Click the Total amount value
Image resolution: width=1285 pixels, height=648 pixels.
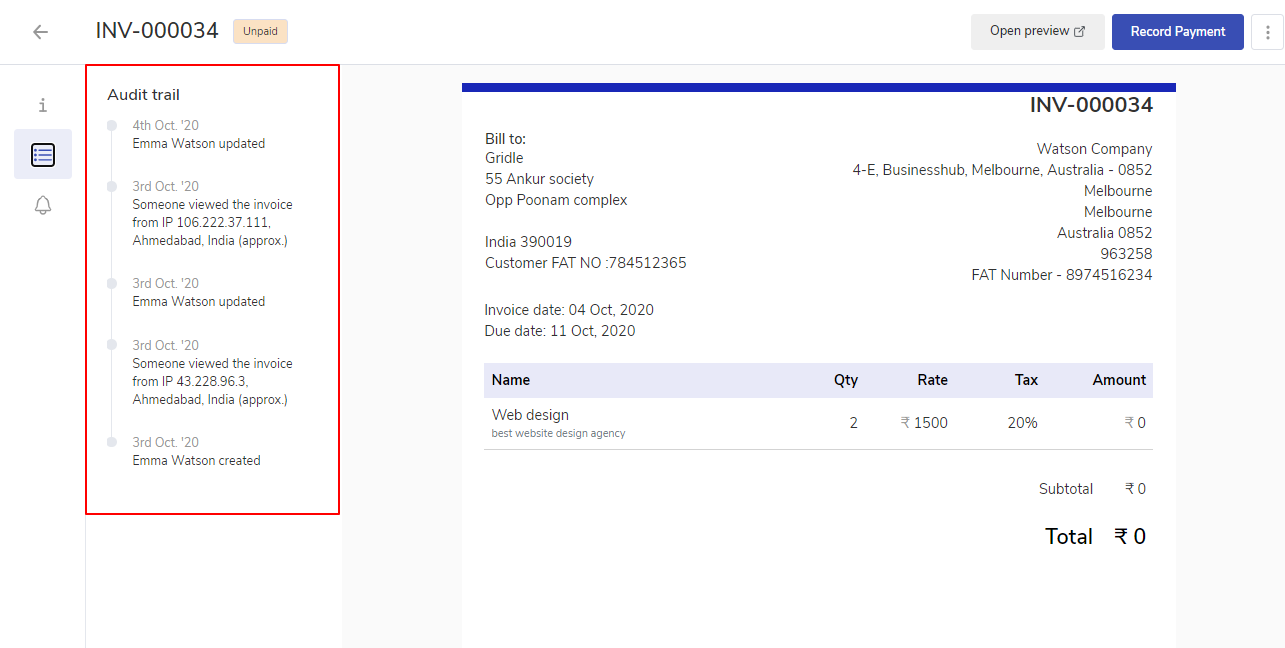point(1130,537)
